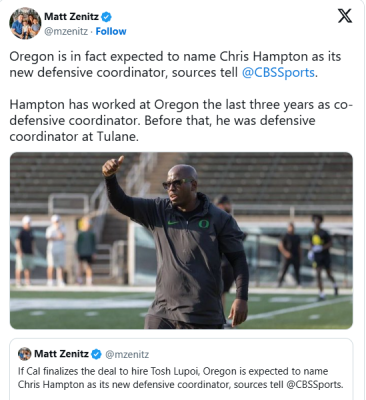The height and width of the screenshot is (400, 366).
Task: Click the players in the photo's right background
Action: 308,255
